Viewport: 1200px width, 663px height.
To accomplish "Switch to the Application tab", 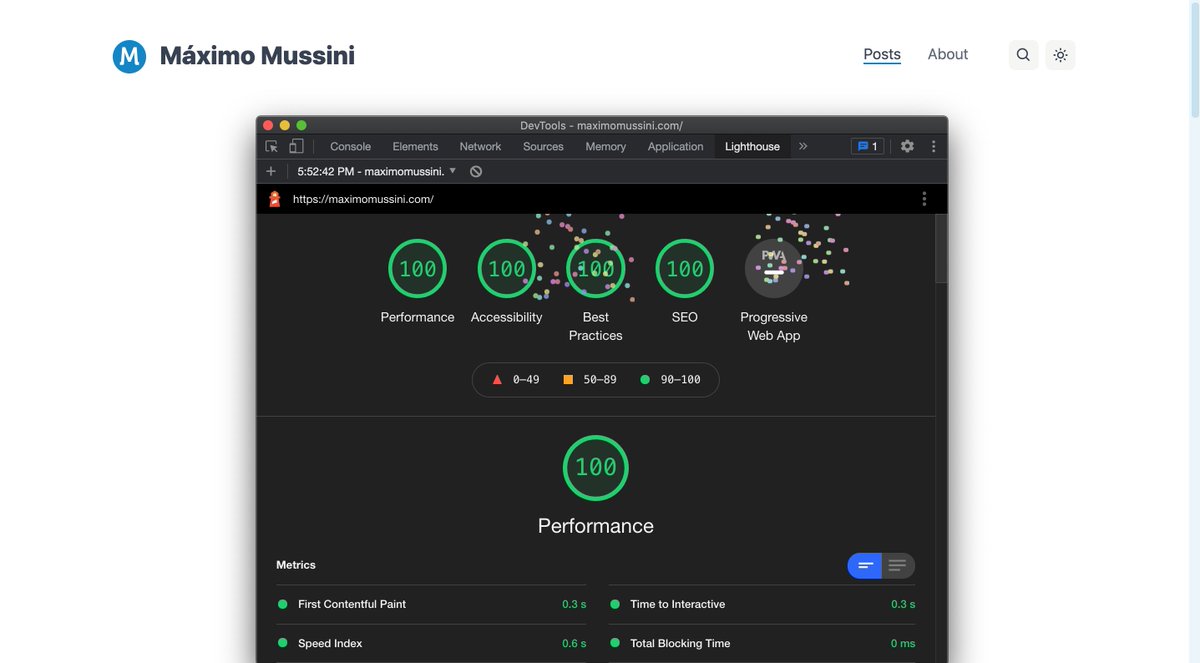I will click(x=675, y=146).
